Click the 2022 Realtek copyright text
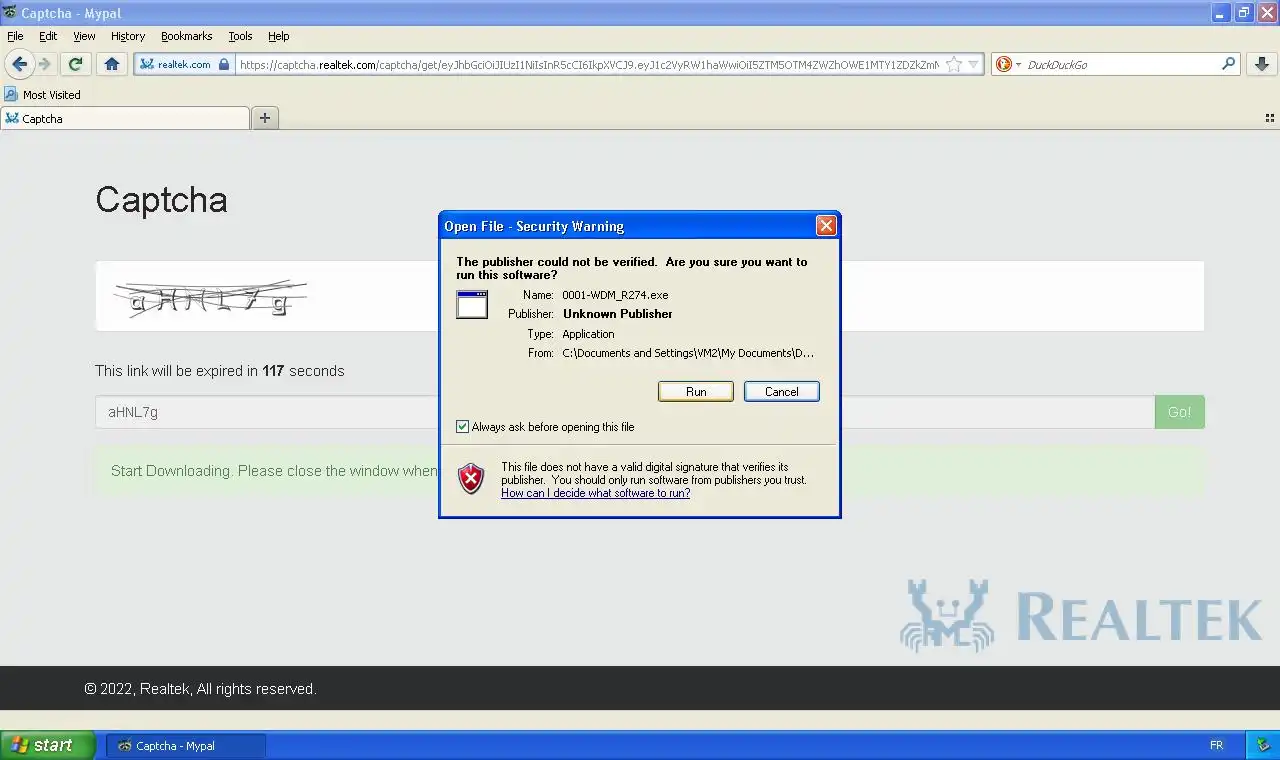This screenshot has width=1280, height=760. (200, 689)
